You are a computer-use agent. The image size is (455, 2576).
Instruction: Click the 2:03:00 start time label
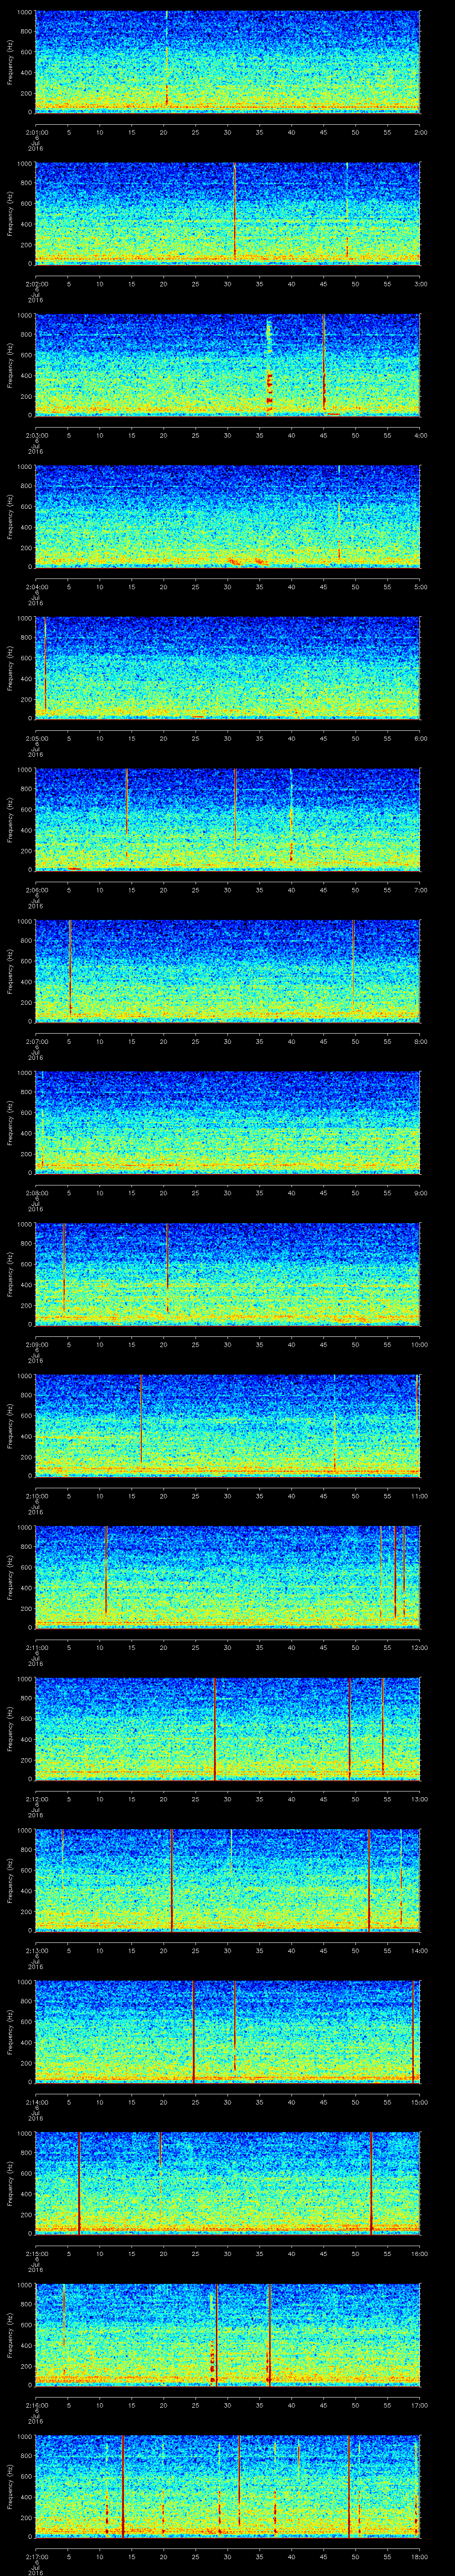click(36, 435)
